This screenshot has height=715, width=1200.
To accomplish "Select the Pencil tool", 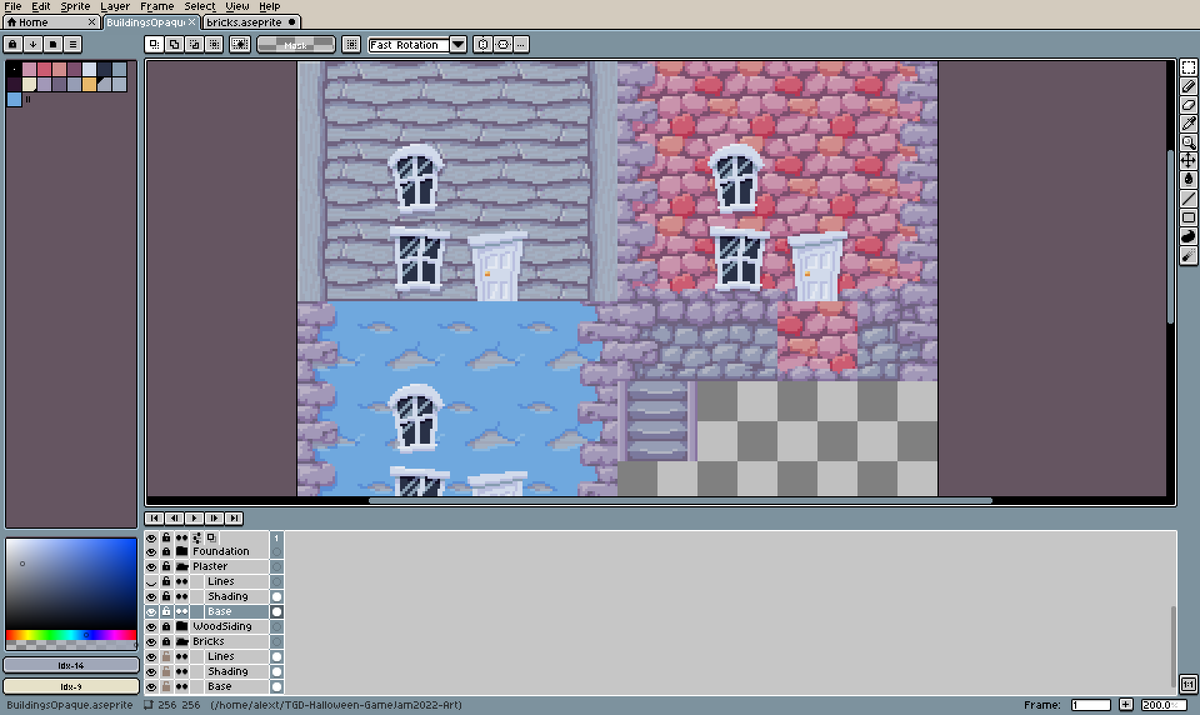I will tap(1189, 85).
